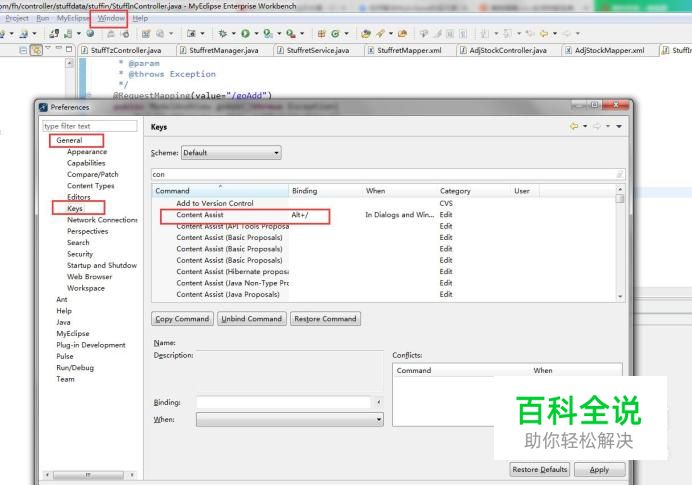The width and height of the screenshot is (692, 485).
Task: Toggle Link with Editor icon in left panel
Action: (x=36, y=50)
